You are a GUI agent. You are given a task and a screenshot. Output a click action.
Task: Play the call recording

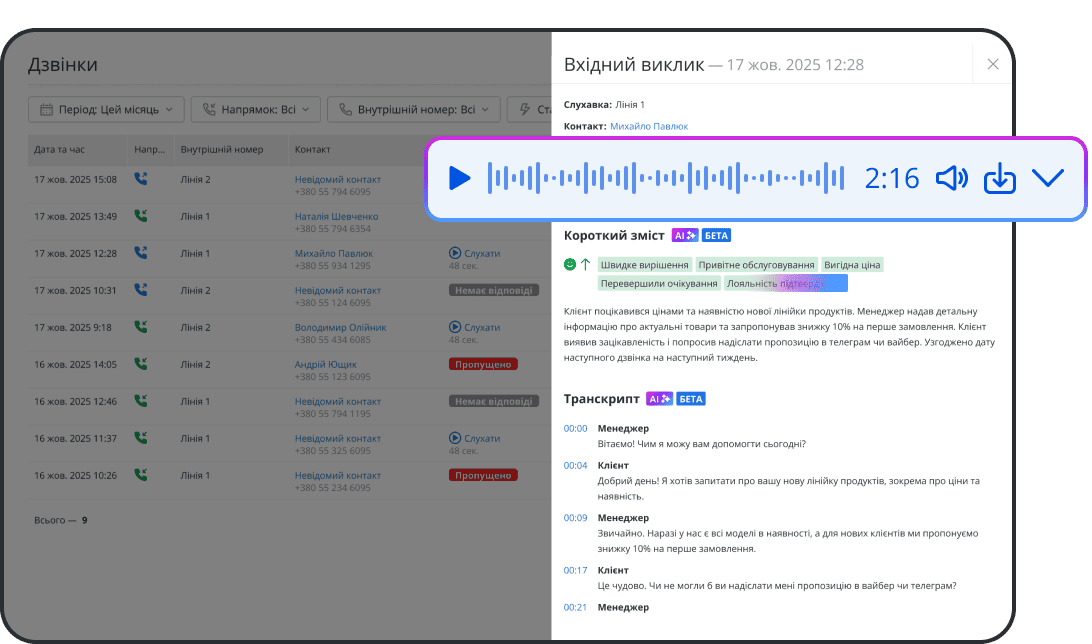coord(459,179)
